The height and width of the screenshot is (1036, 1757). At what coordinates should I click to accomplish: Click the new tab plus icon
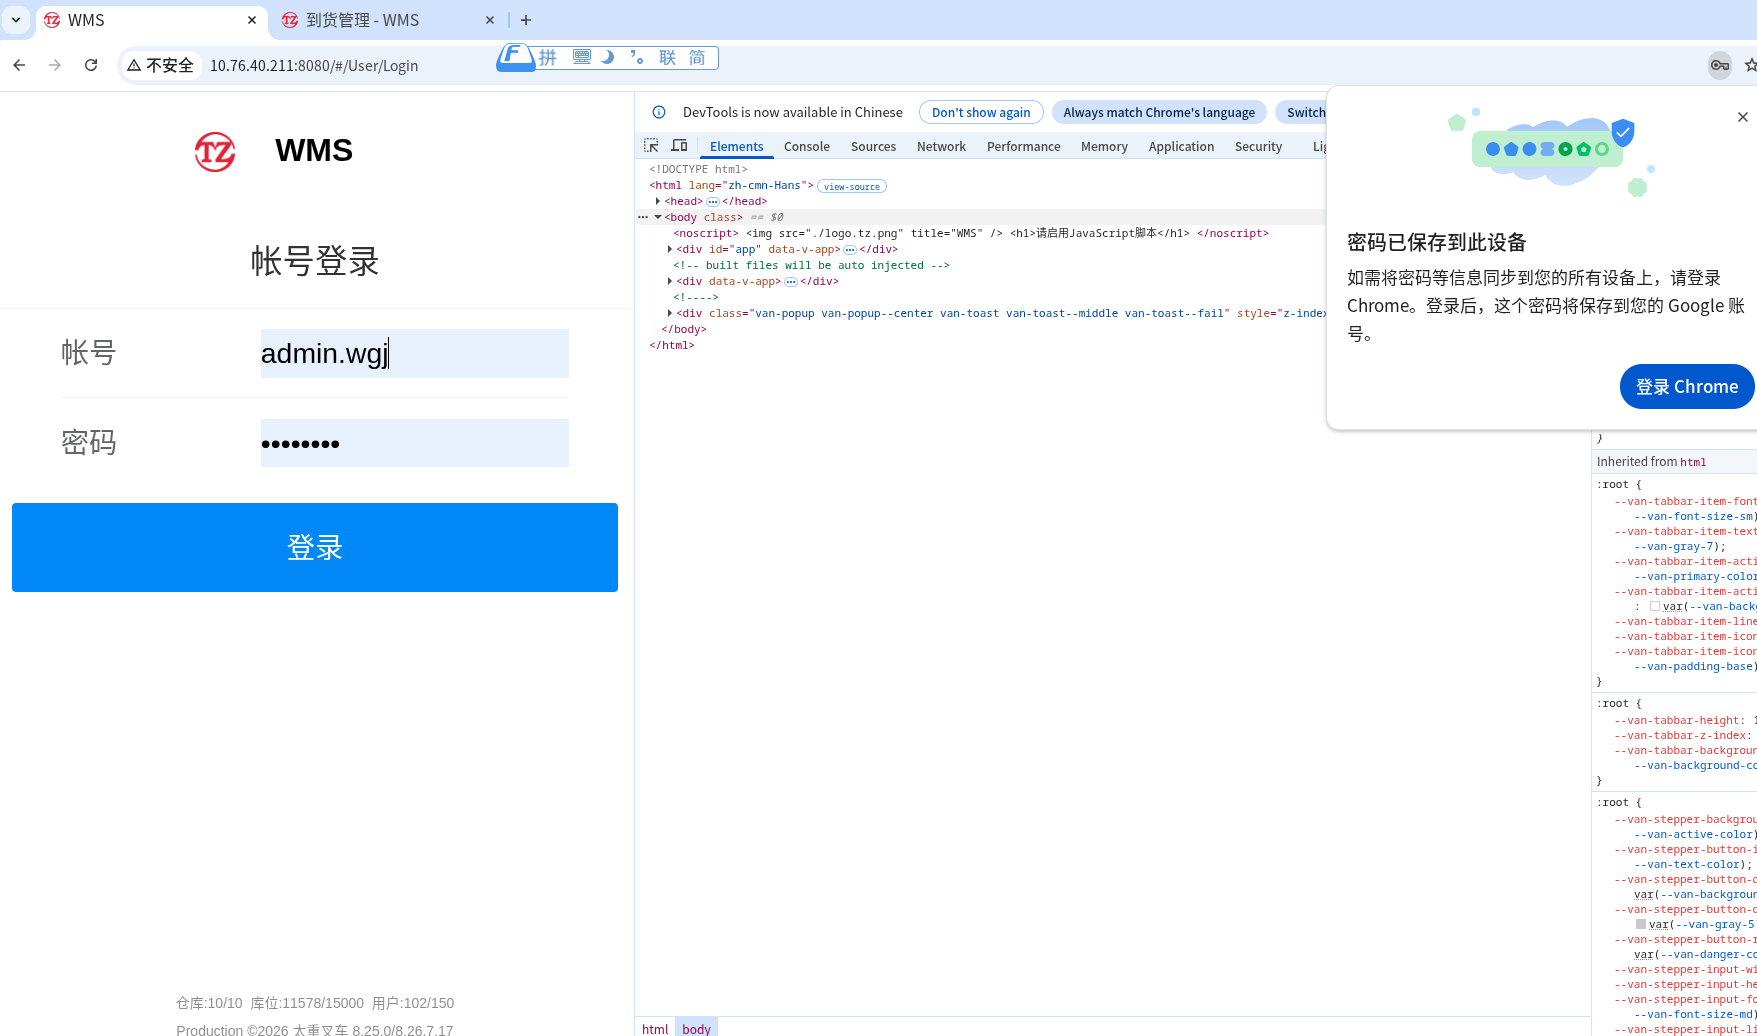tap(526, 20)
